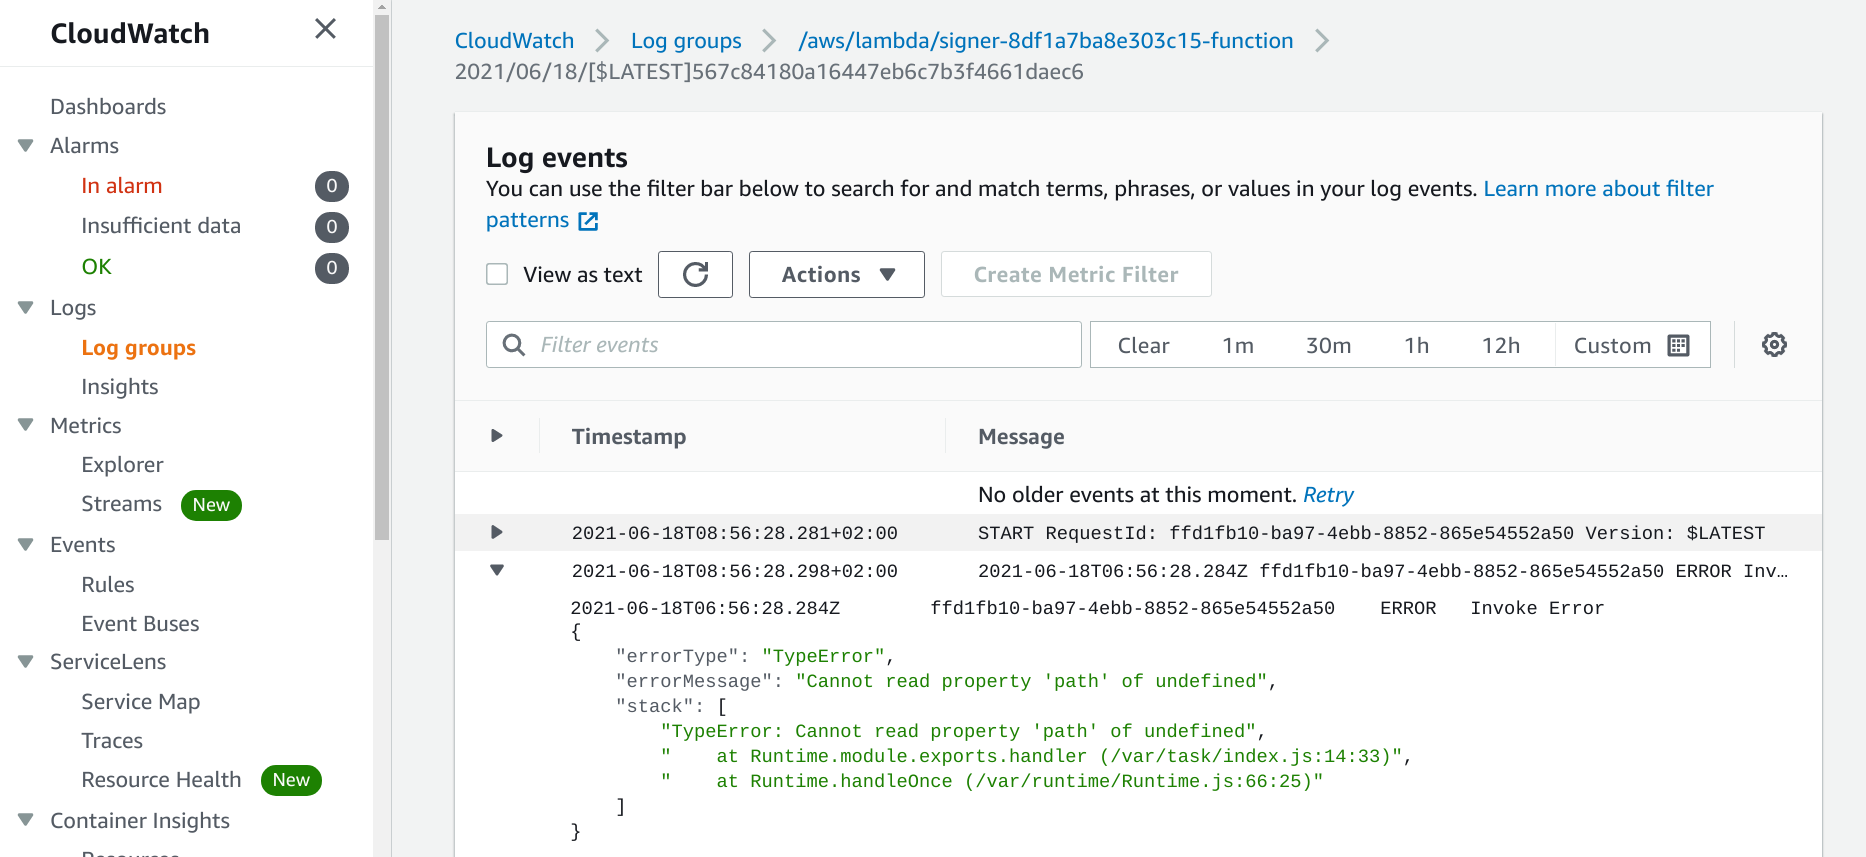Click the 0 badge next to In alarm

coord(331,186)
